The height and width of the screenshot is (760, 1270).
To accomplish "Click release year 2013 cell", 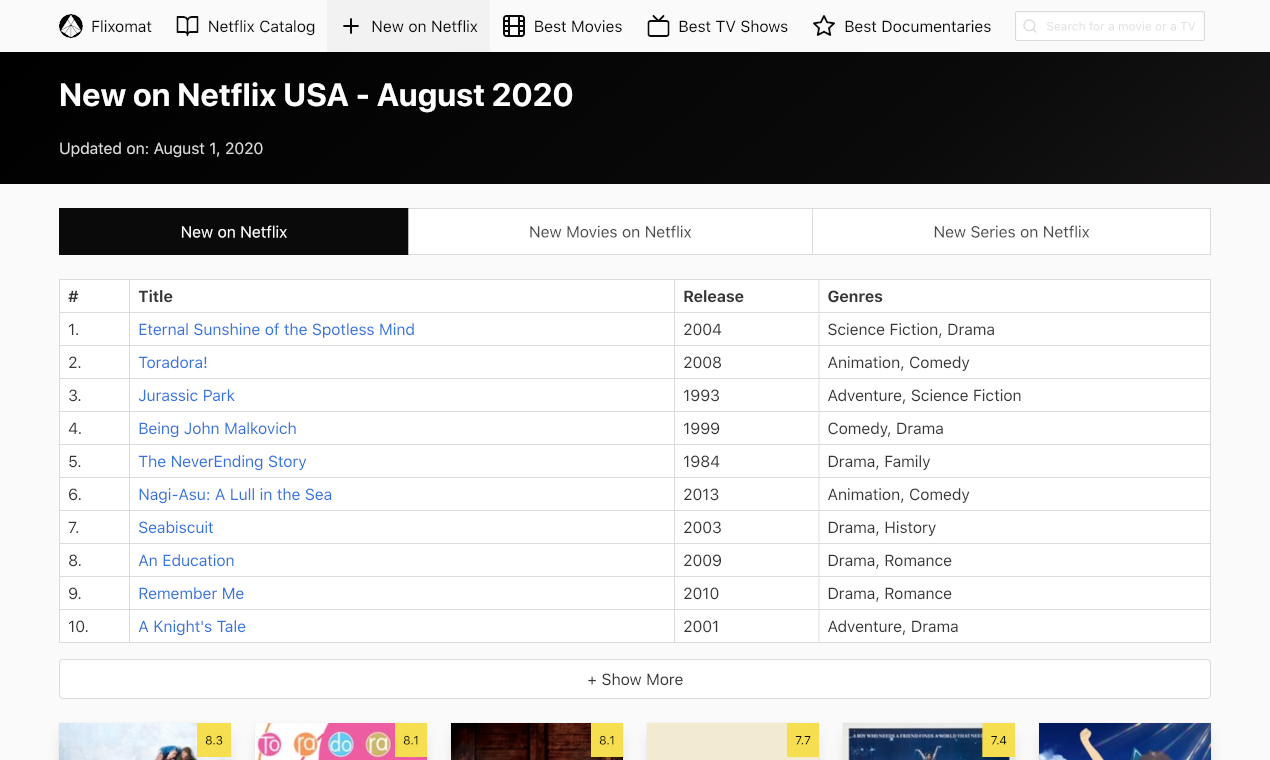I will pyautogui.click(x=746, y=494).
